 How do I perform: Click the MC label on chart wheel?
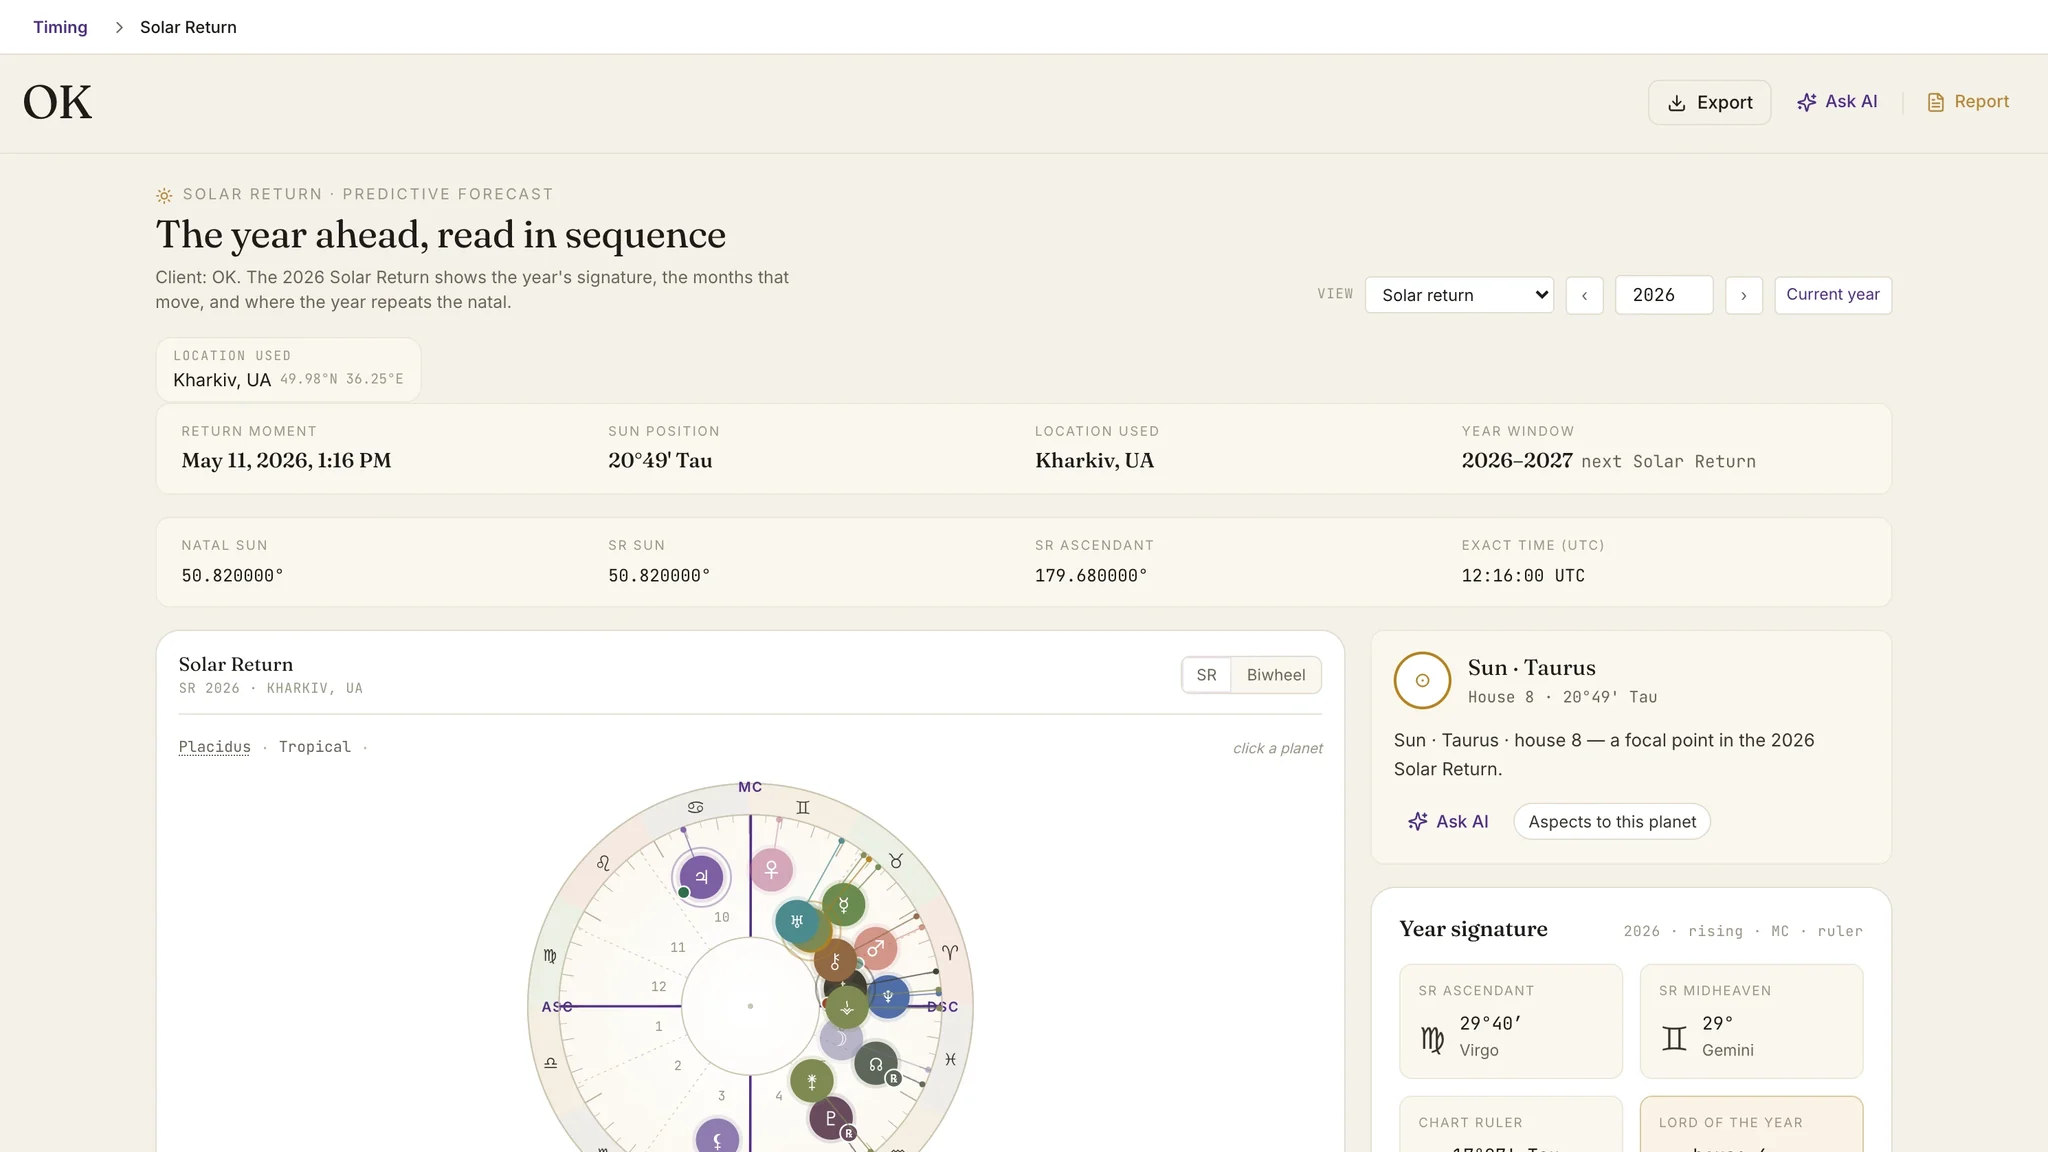(750, 787)
